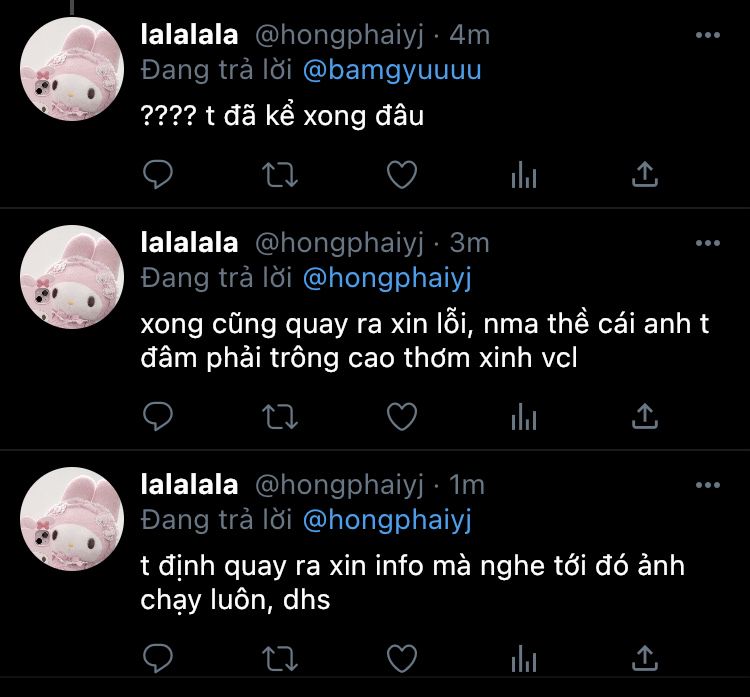Open more options for the 4m tweet
Viewport: 750px width, 697px height.
[708, 35]
